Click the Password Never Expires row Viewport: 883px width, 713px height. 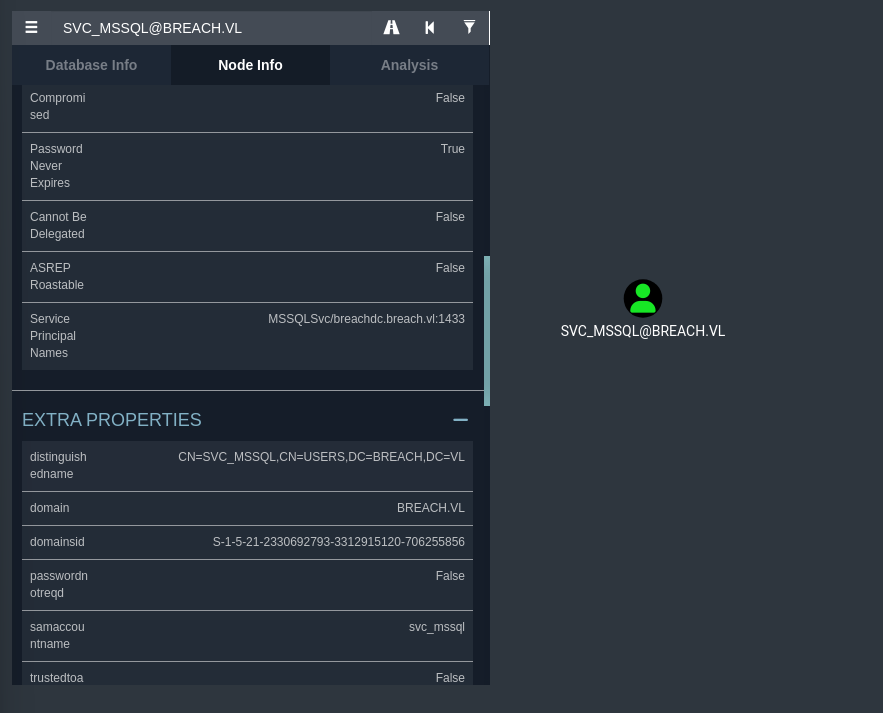247,166
